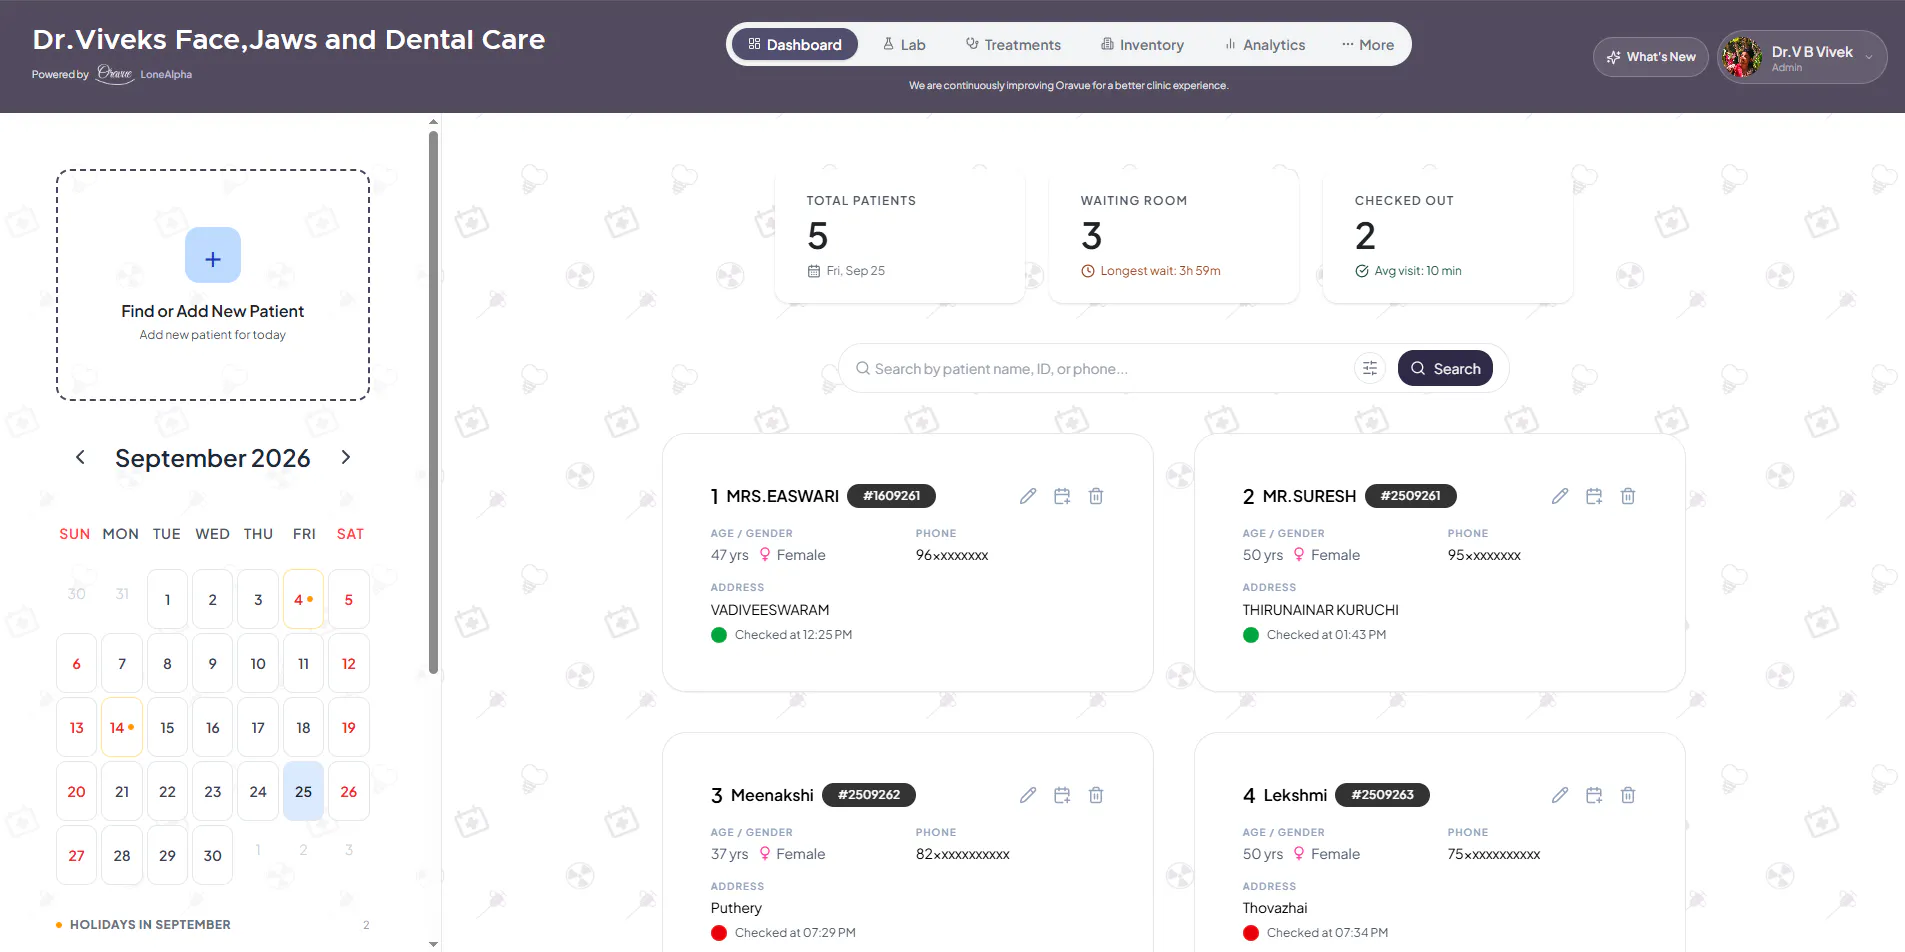This screenshot has height=952, width=1905.
Task: Go to previous month arrow
Action: point(80,457)
